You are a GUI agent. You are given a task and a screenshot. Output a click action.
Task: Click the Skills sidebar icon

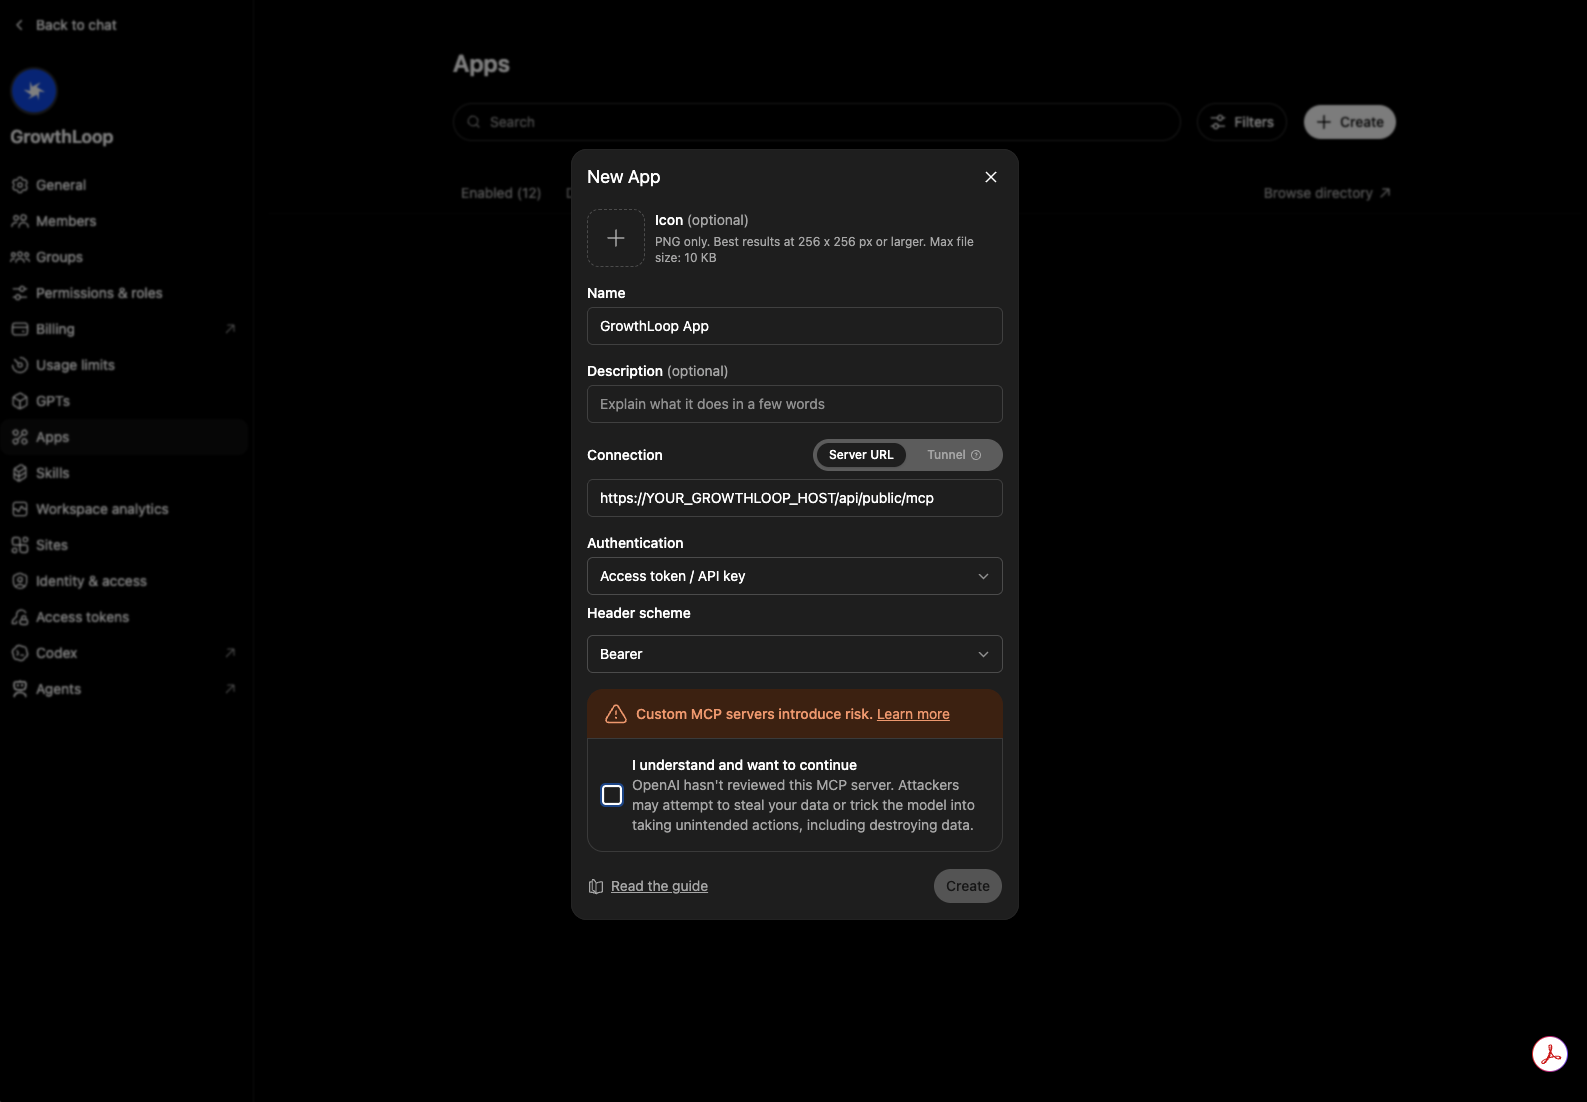tap(20, 473)
